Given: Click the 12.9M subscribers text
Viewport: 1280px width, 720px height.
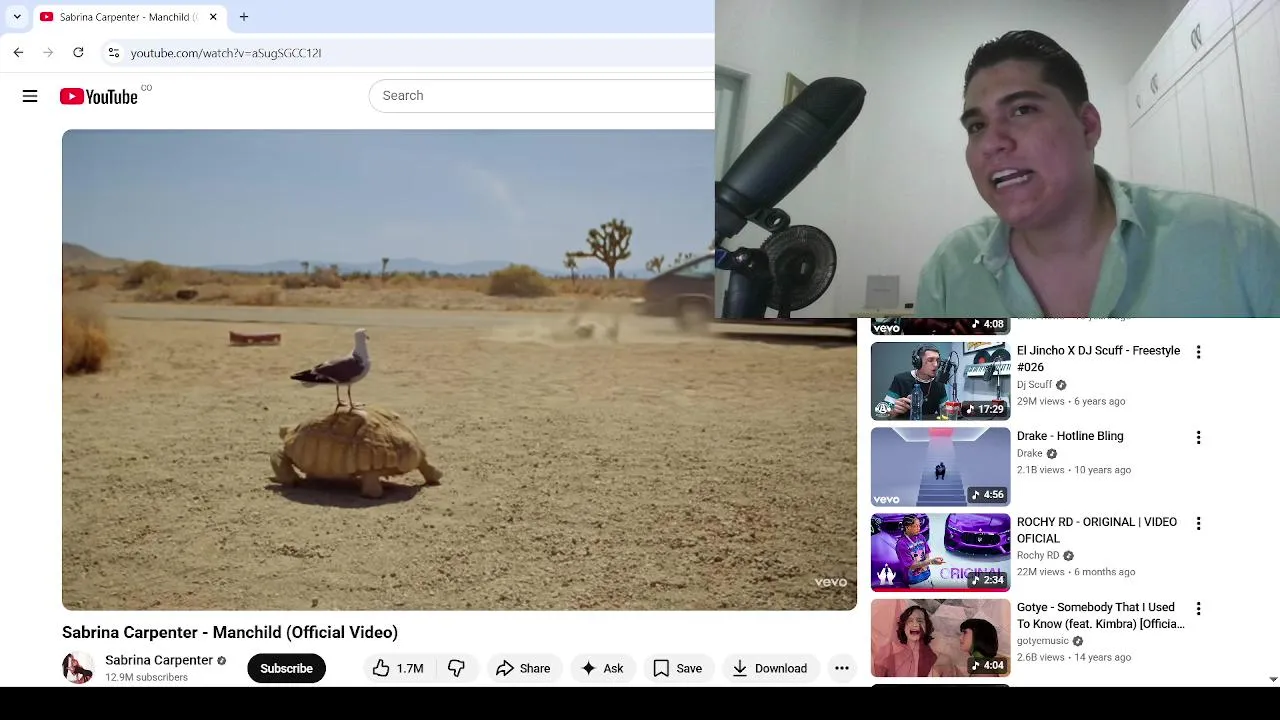Looking at the screenshot, I should (x=146, y=677).
